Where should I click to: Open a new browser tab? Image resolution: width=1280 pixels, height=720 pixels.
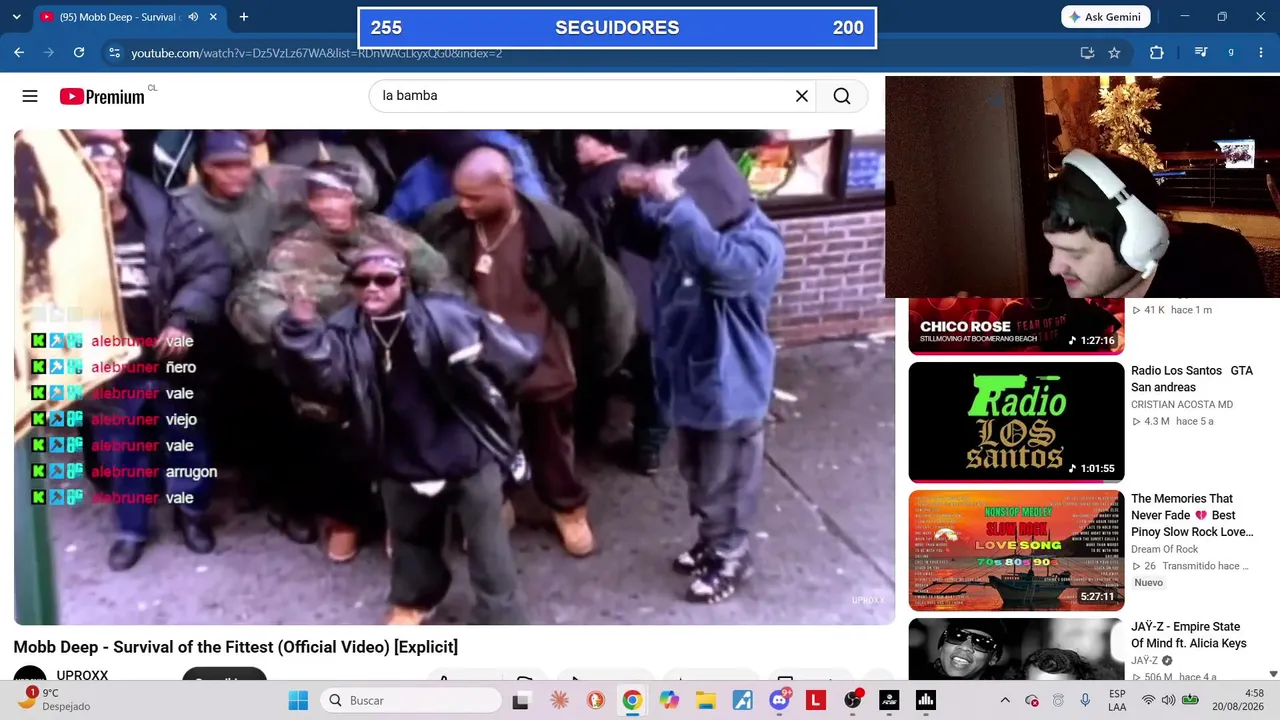pos(243,17)
